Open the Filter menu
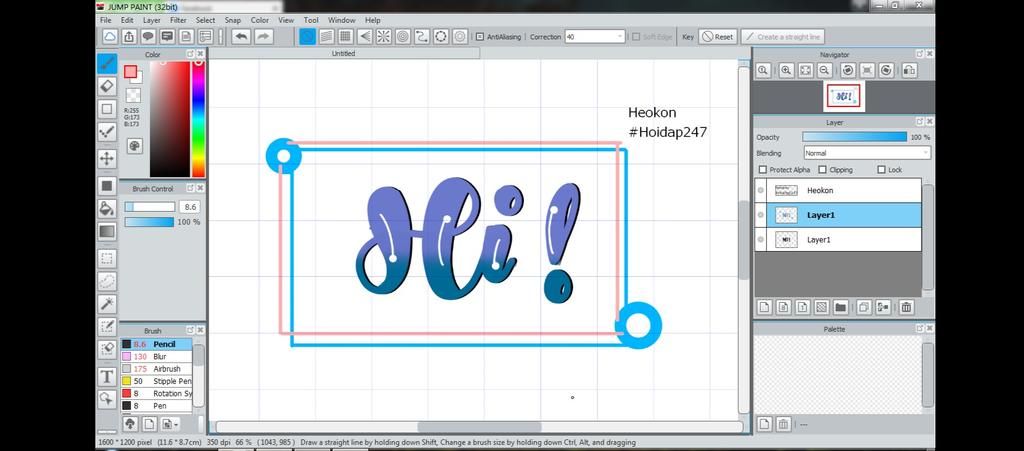 pos(178,20)
